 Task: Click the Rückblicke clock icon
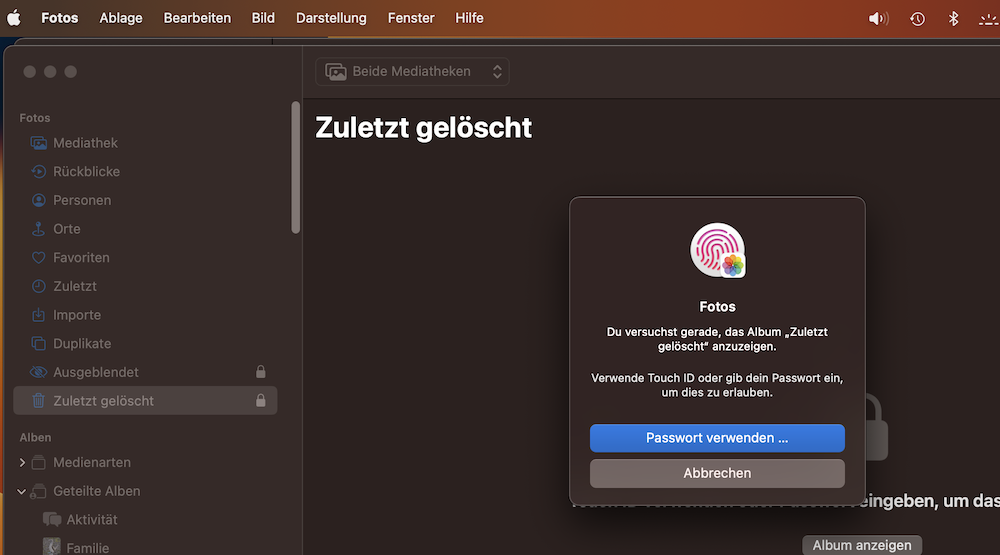click(38, 172)
